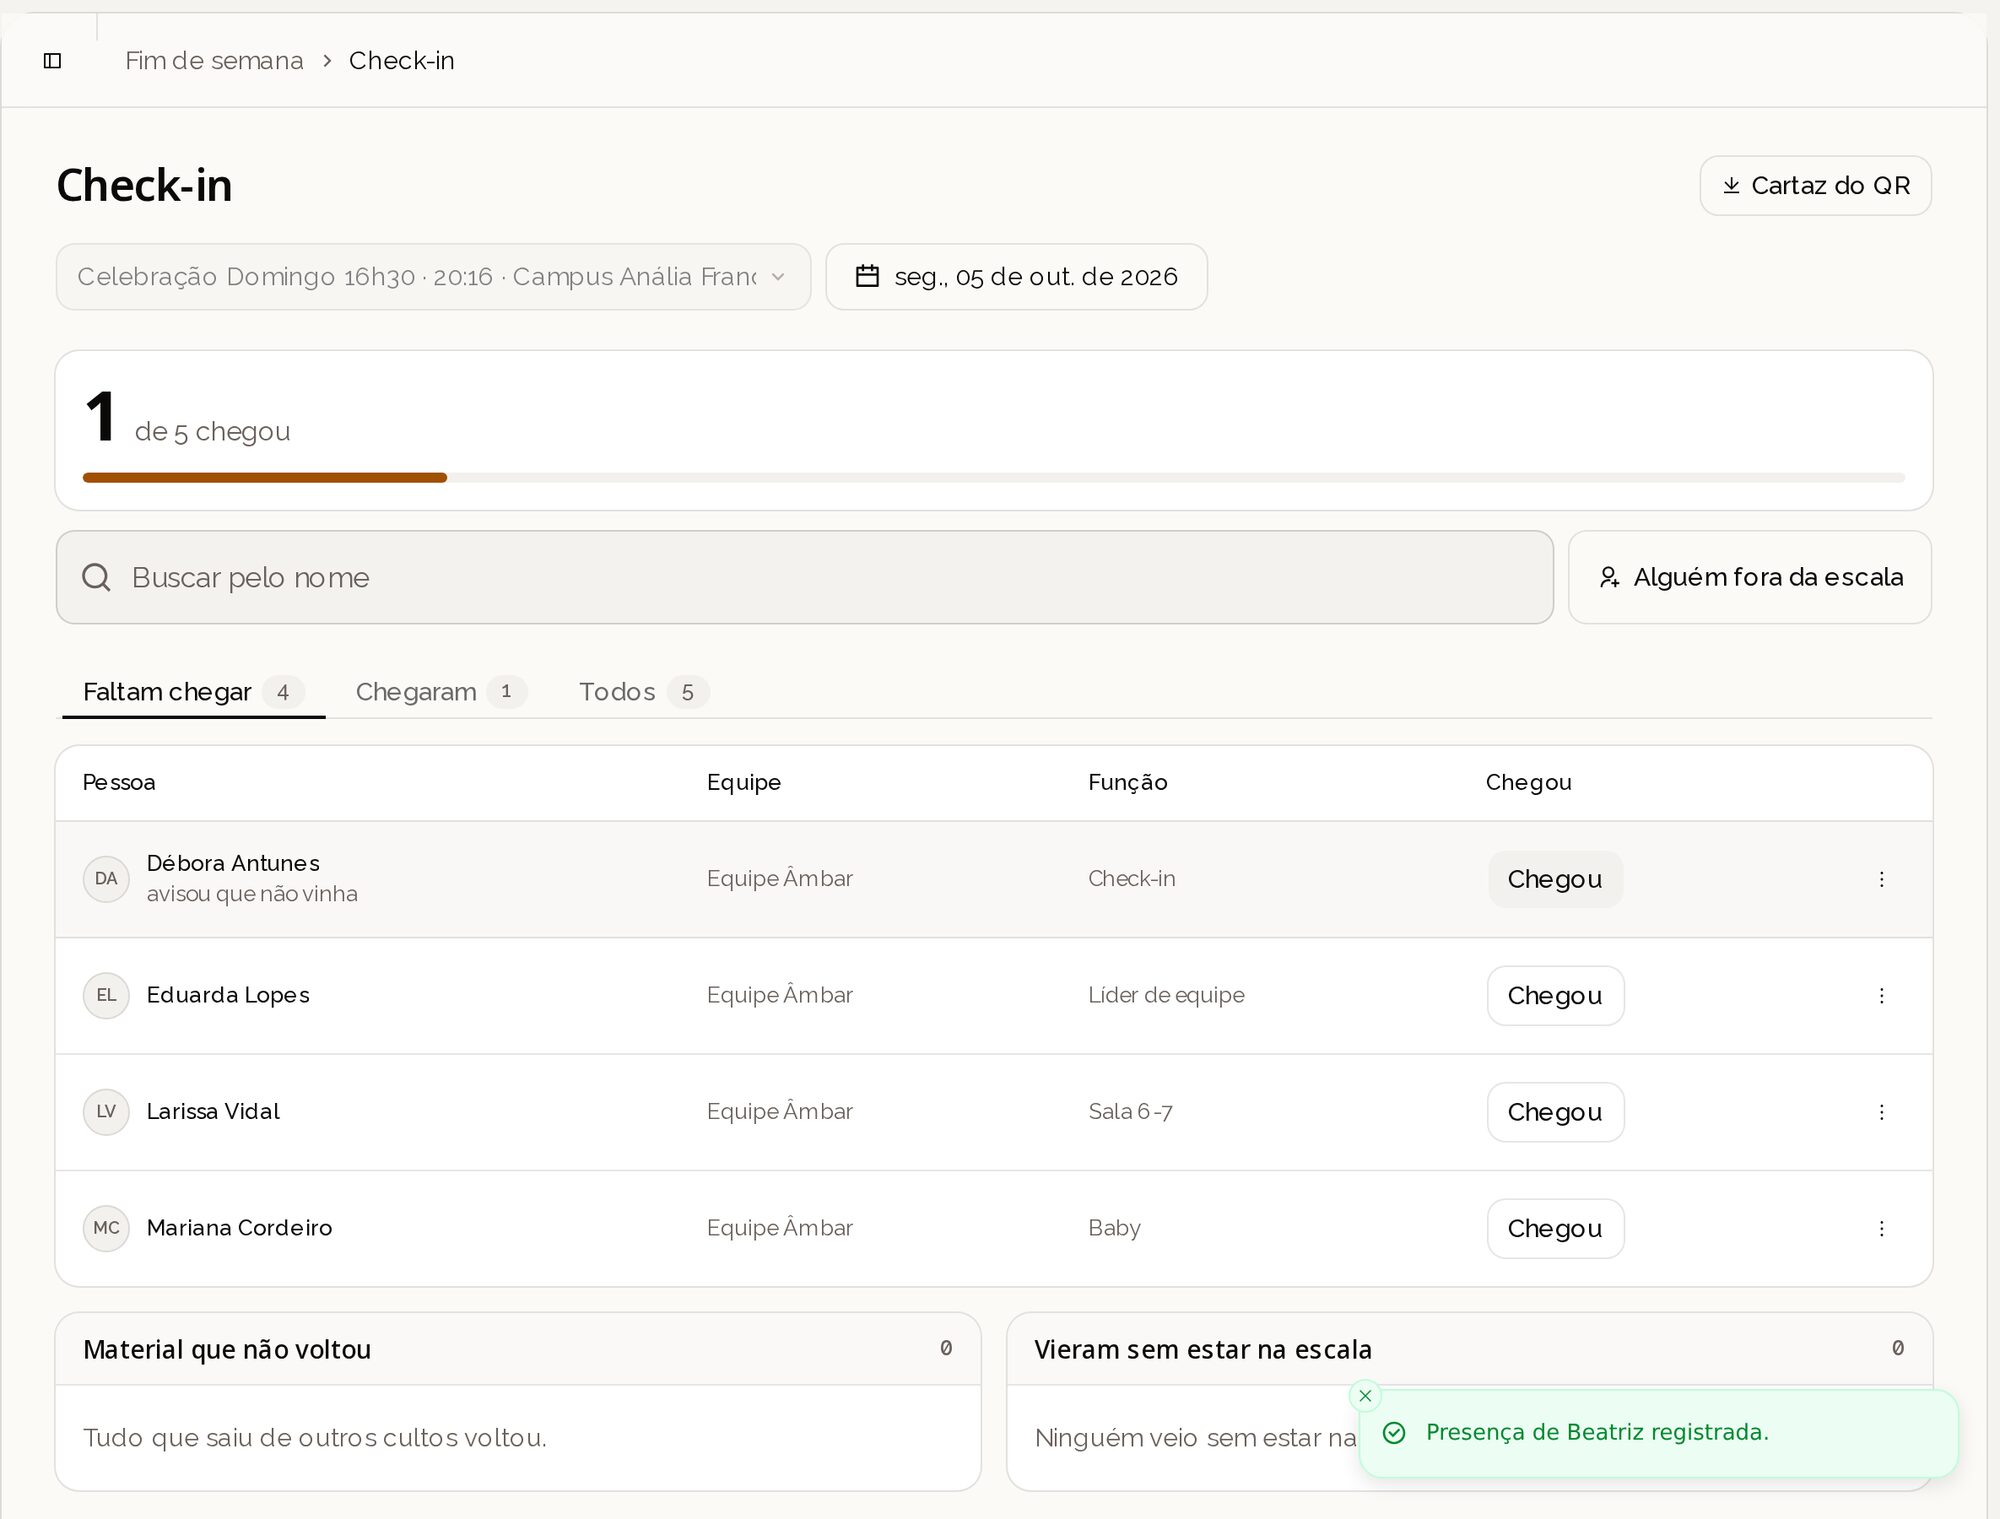2000x1519 pixels.
Task: Open more options for Eduarda Lopes
Action: point(1881,996)
